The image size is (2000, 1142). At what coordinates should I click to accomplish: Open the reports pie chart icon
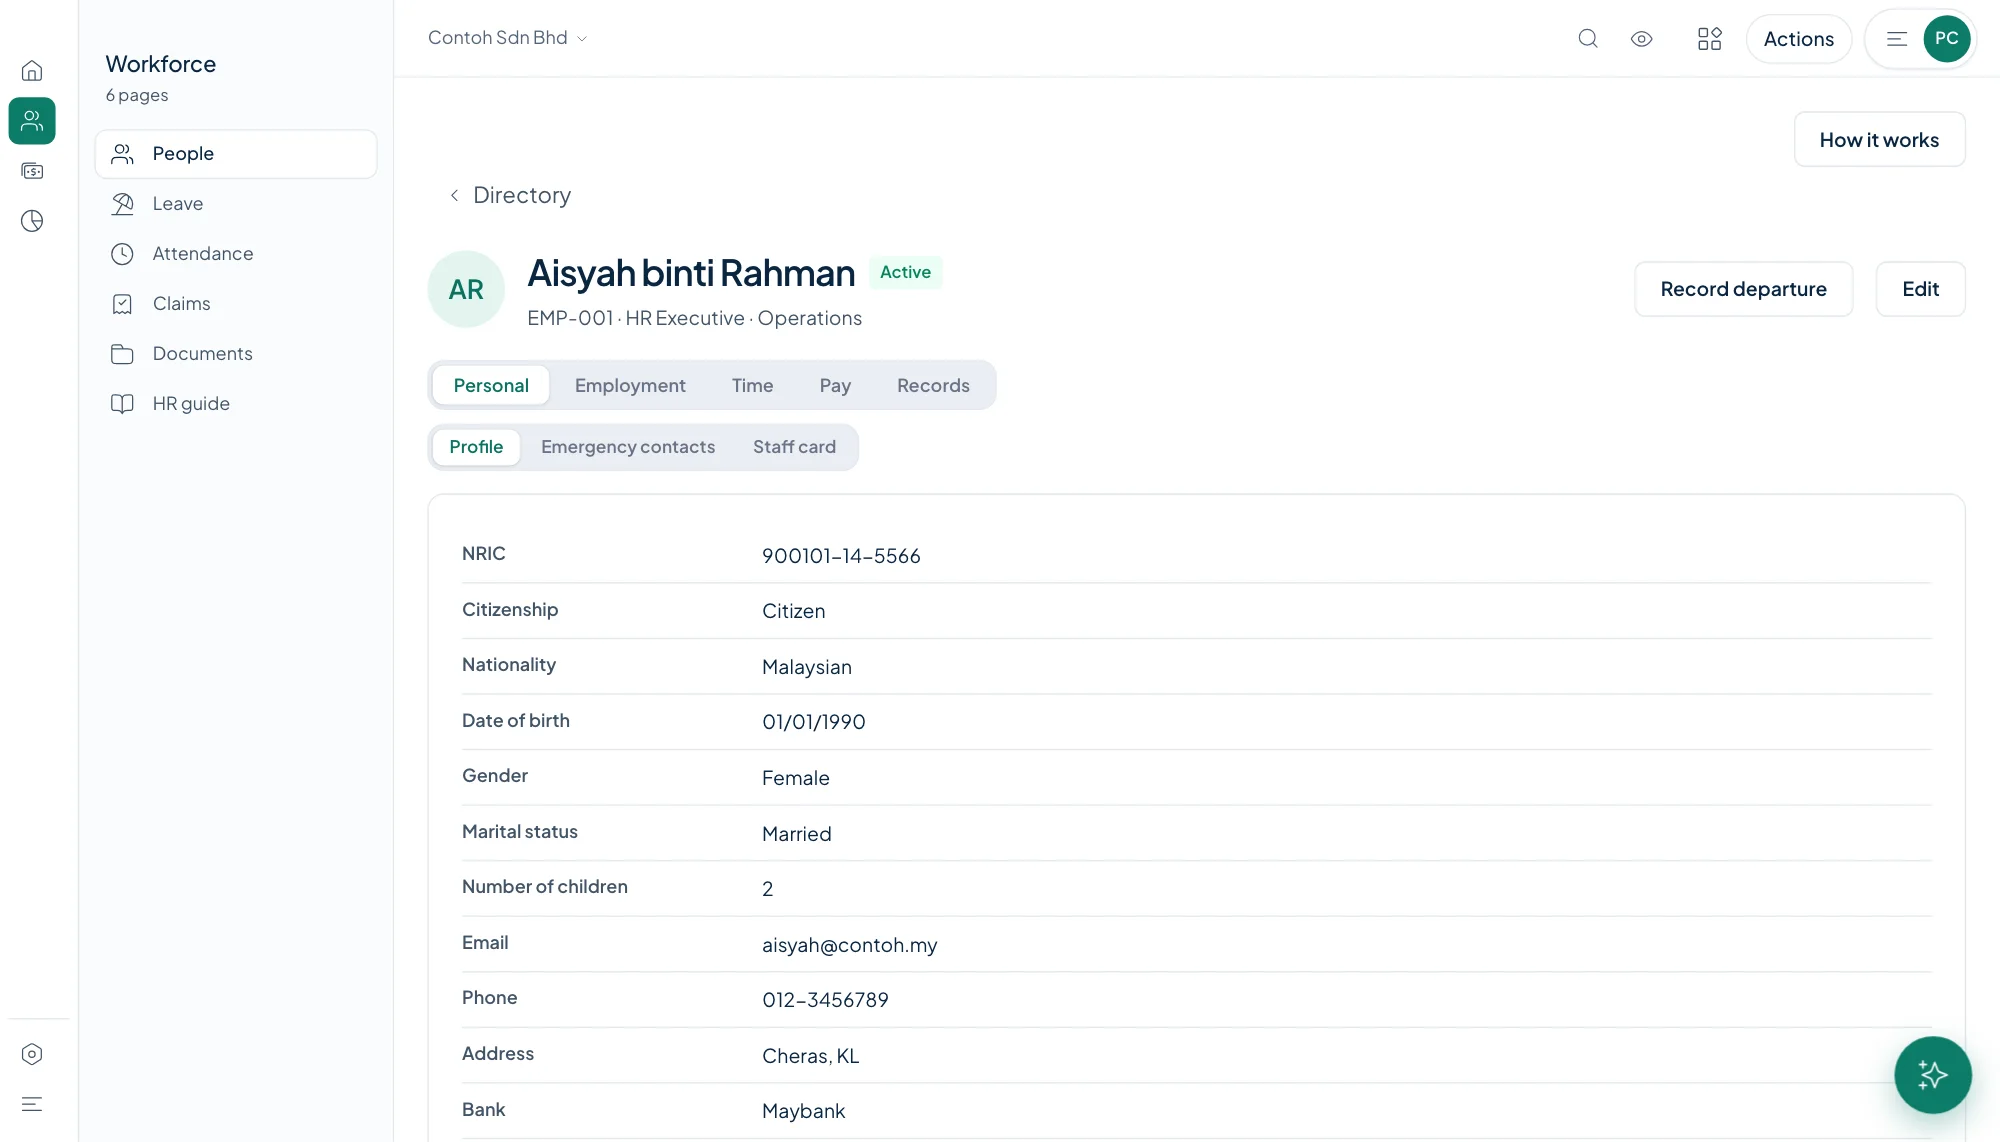(x=32, y=221)
